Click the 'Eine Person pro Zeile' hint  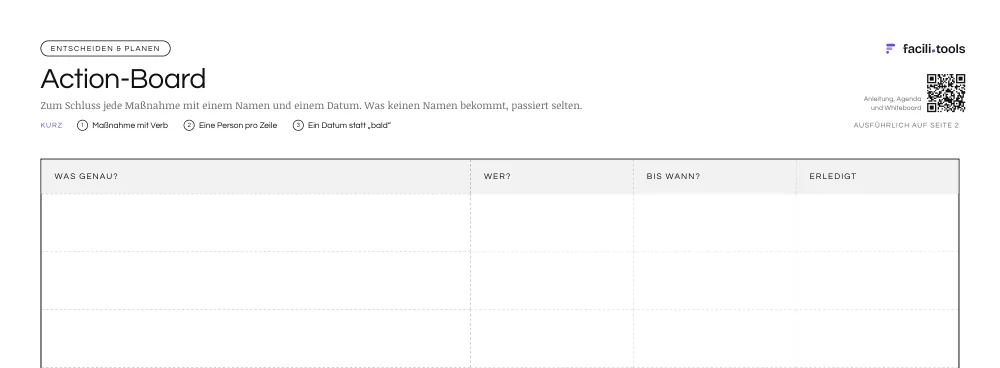(238, 126)
